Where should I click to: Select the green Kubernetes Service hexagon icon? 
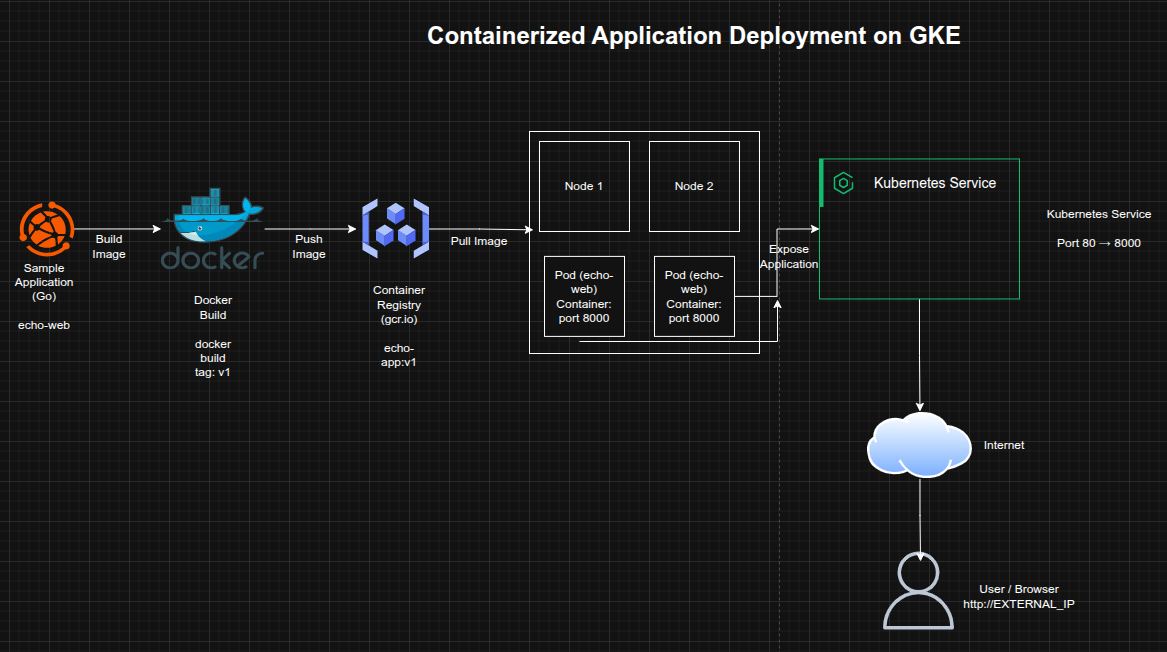click(x=843, y=183)
